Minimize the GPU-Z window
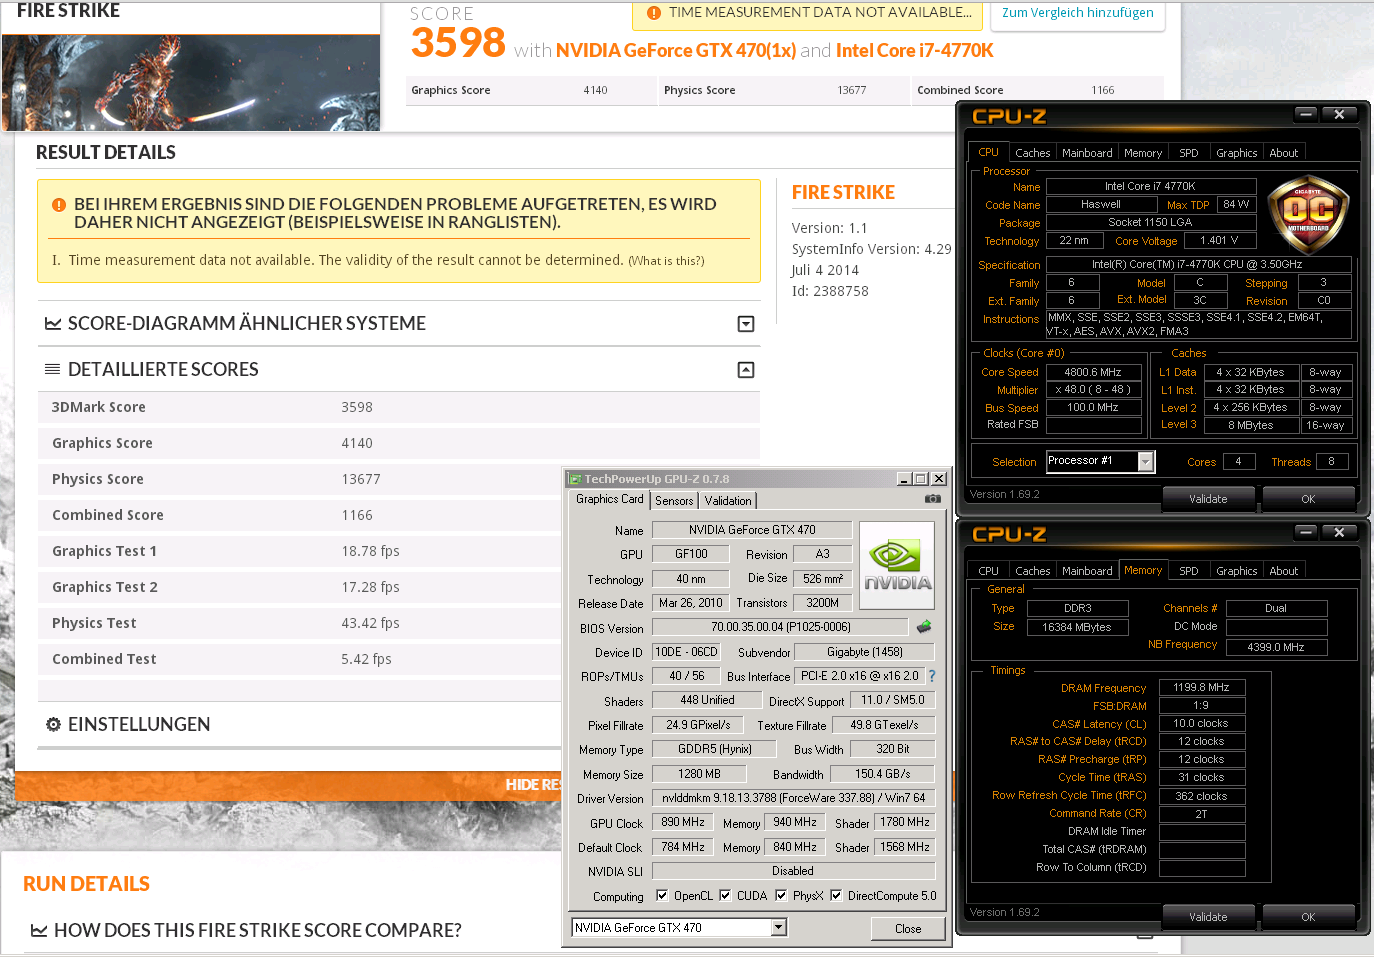 [x=904, y=479]
